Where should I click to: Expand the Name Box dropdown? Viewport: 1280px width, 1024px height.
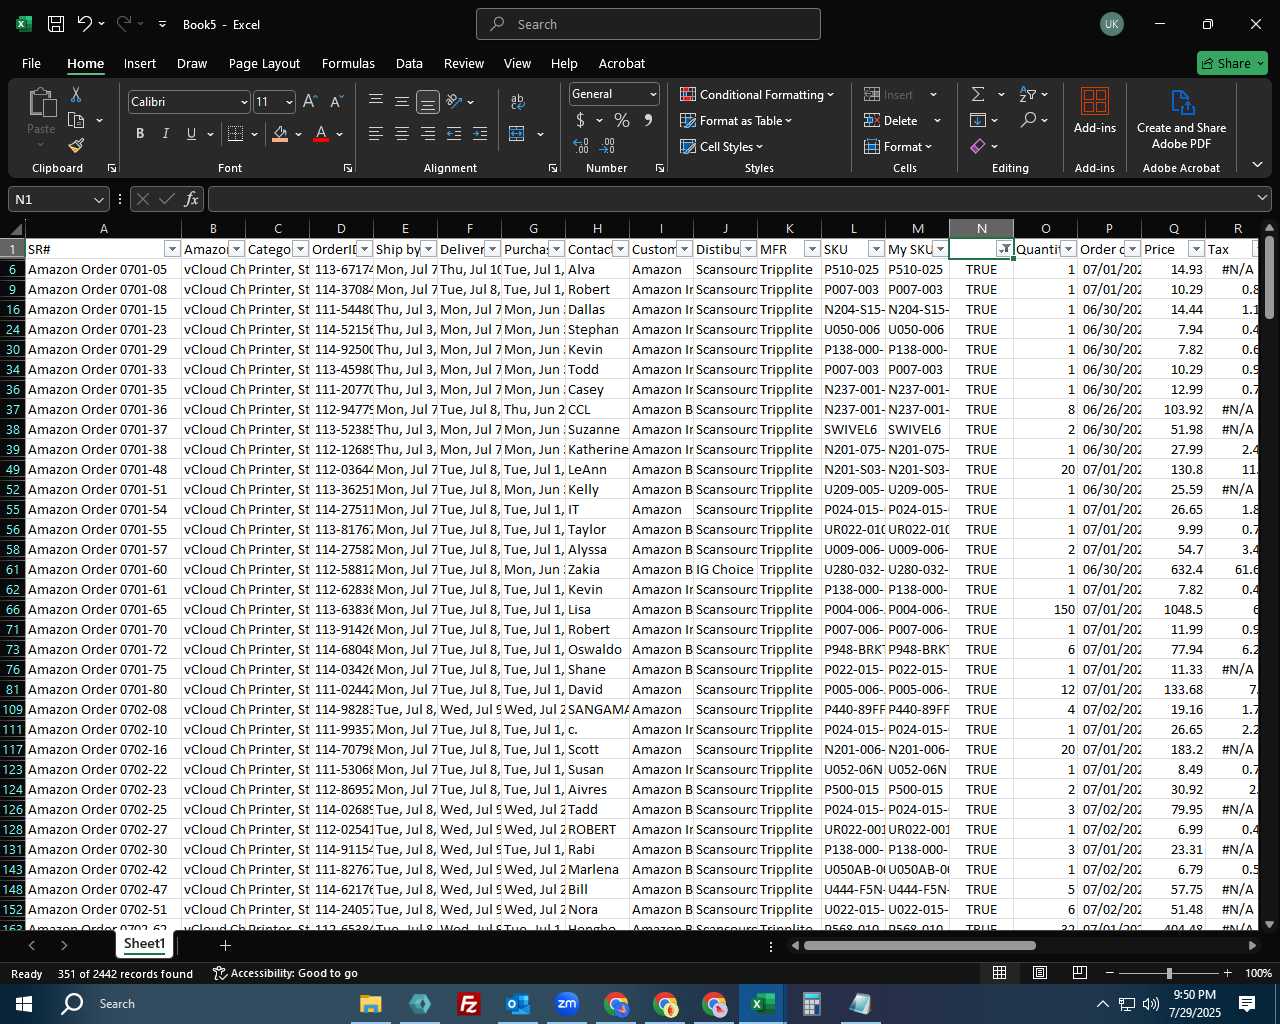[98, 199]
